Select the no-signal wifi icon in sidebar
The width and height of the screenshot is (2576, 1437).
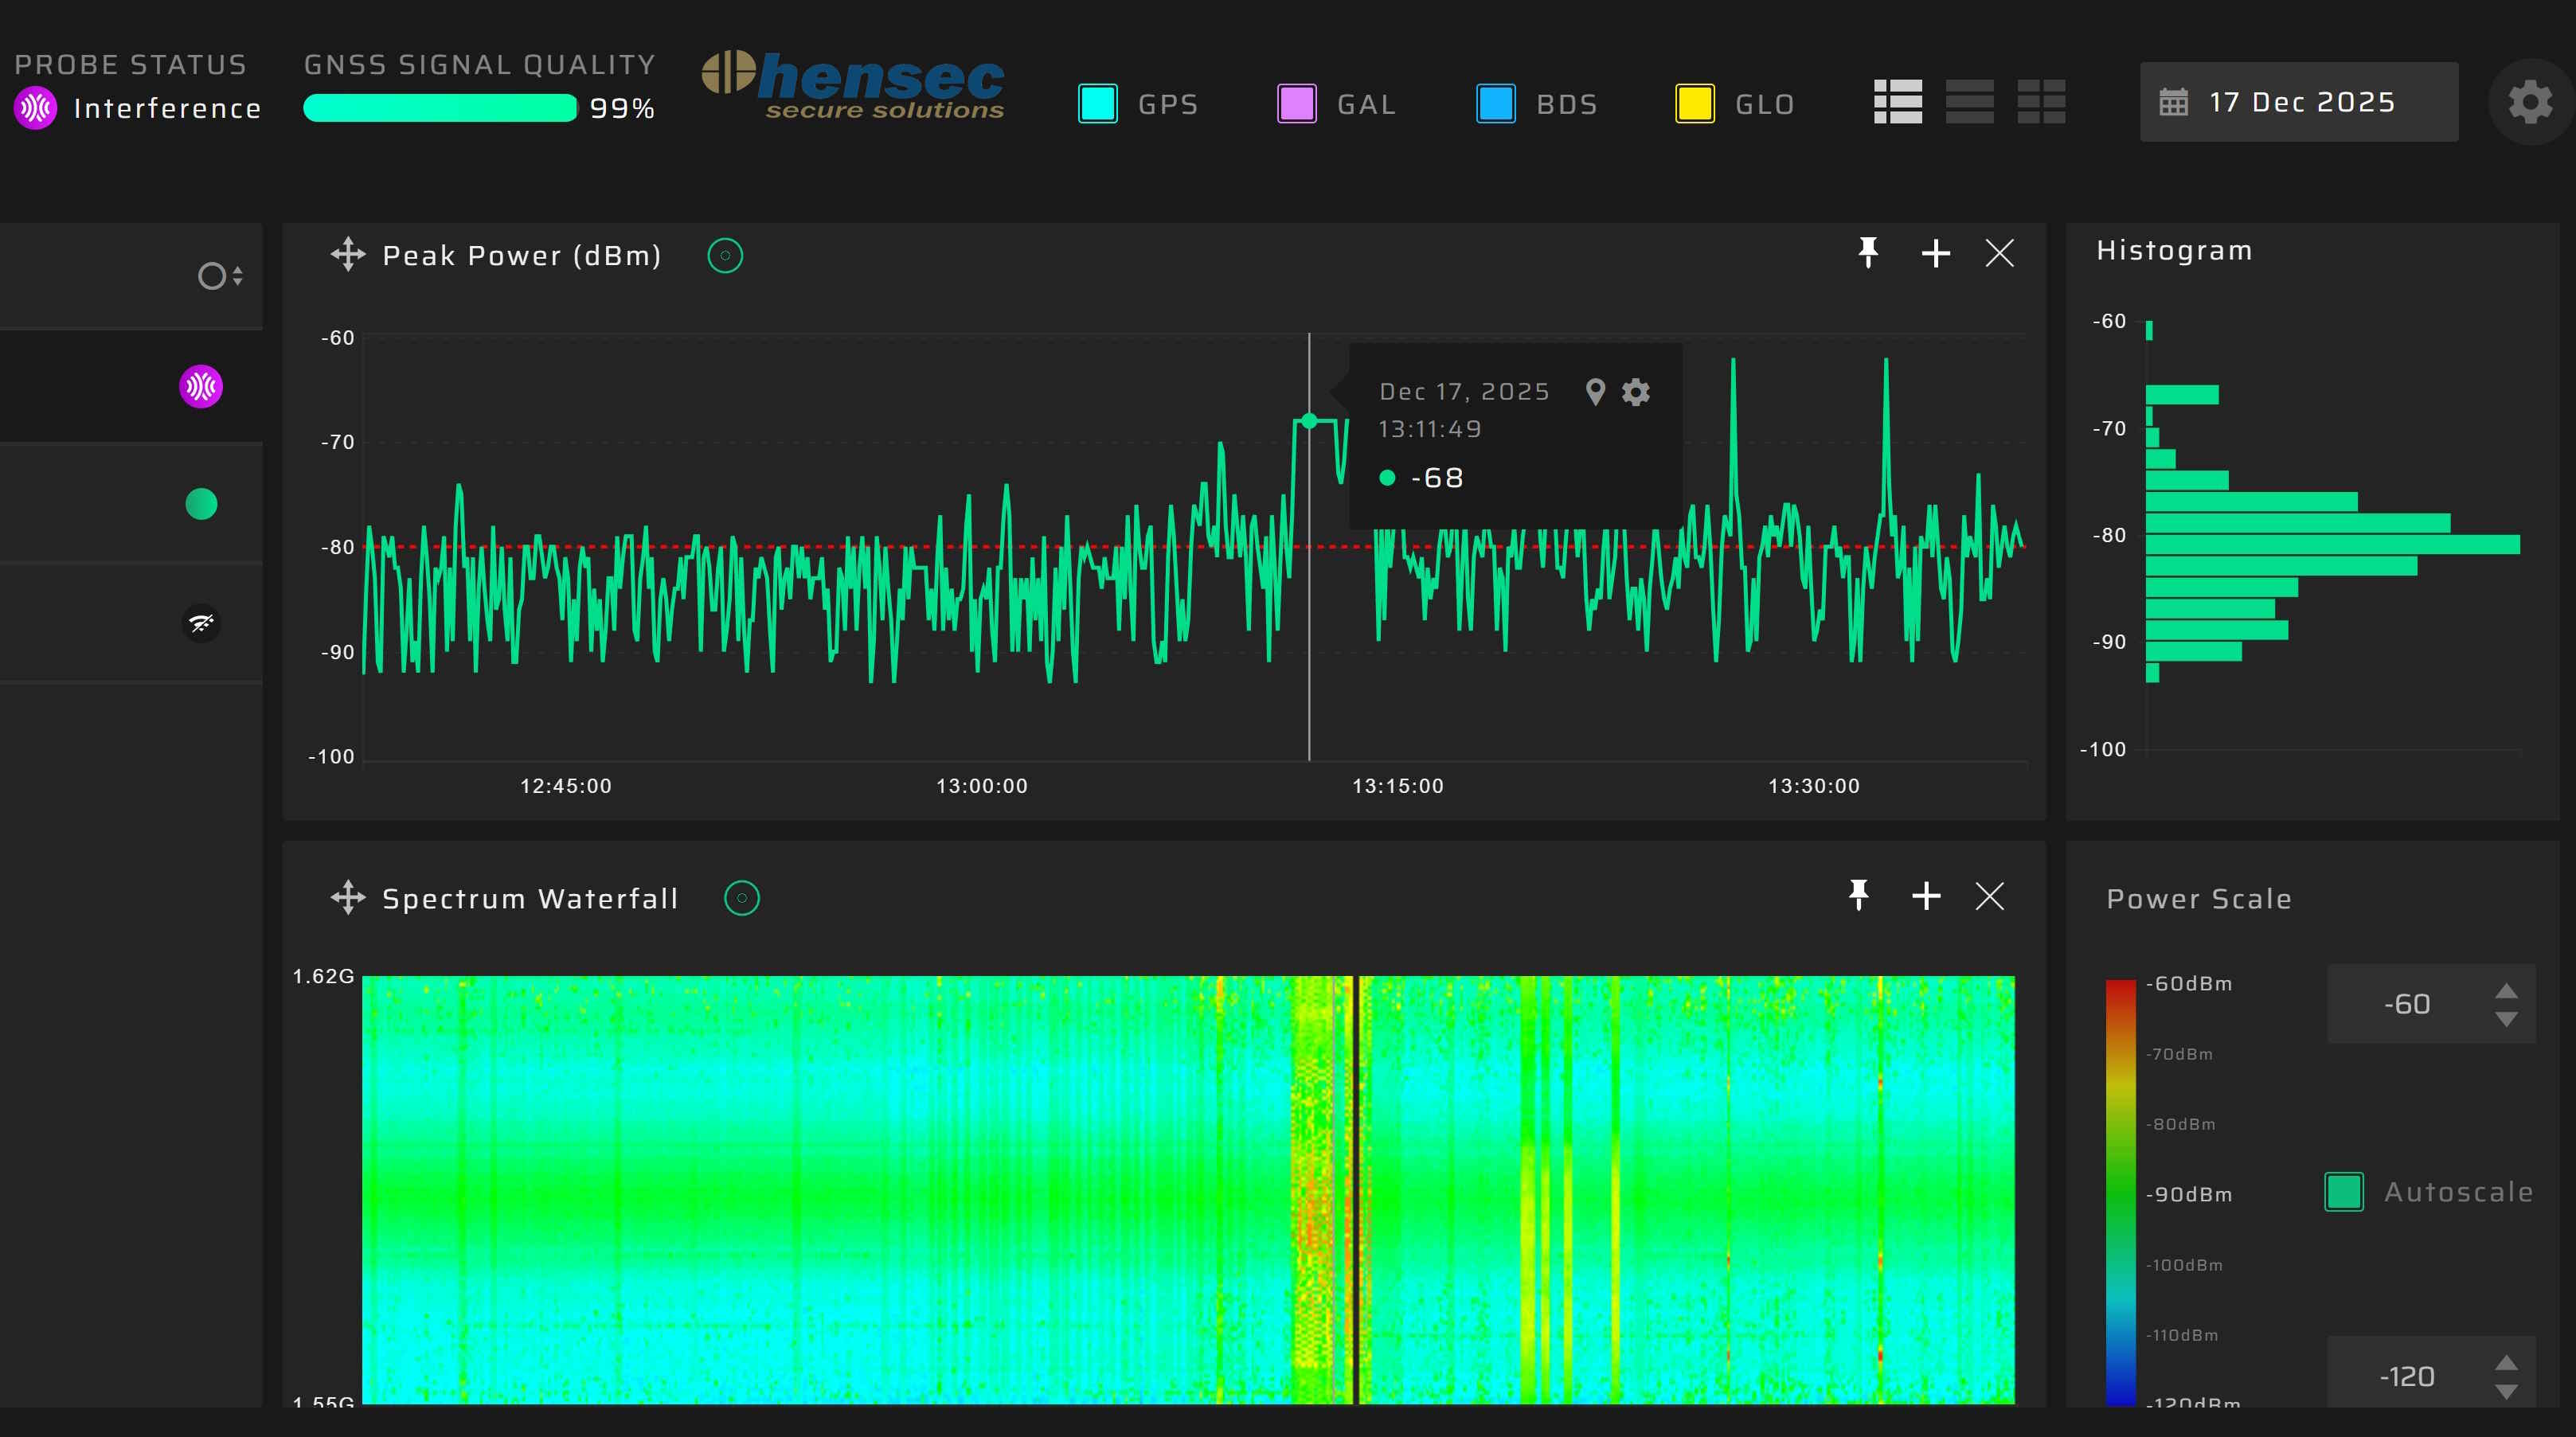point(201,623)
